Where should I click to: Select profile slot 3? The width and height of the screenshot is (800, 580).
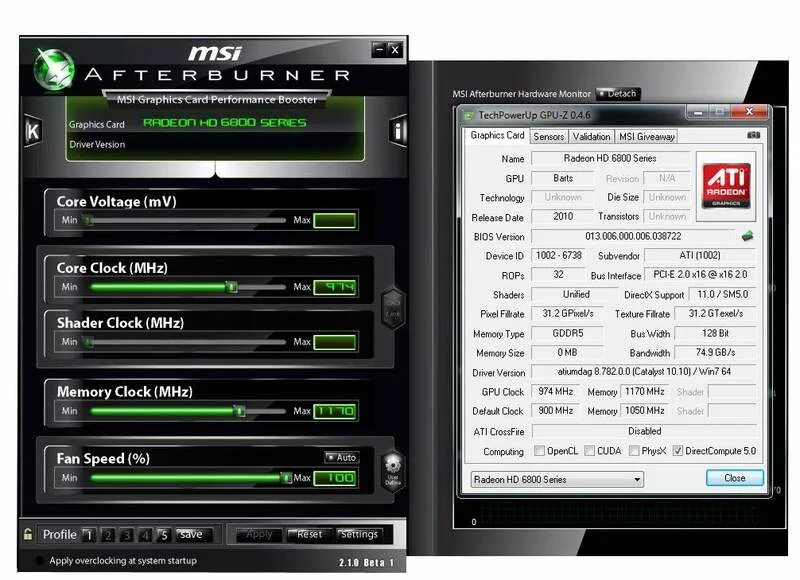(x=127, y=535)
